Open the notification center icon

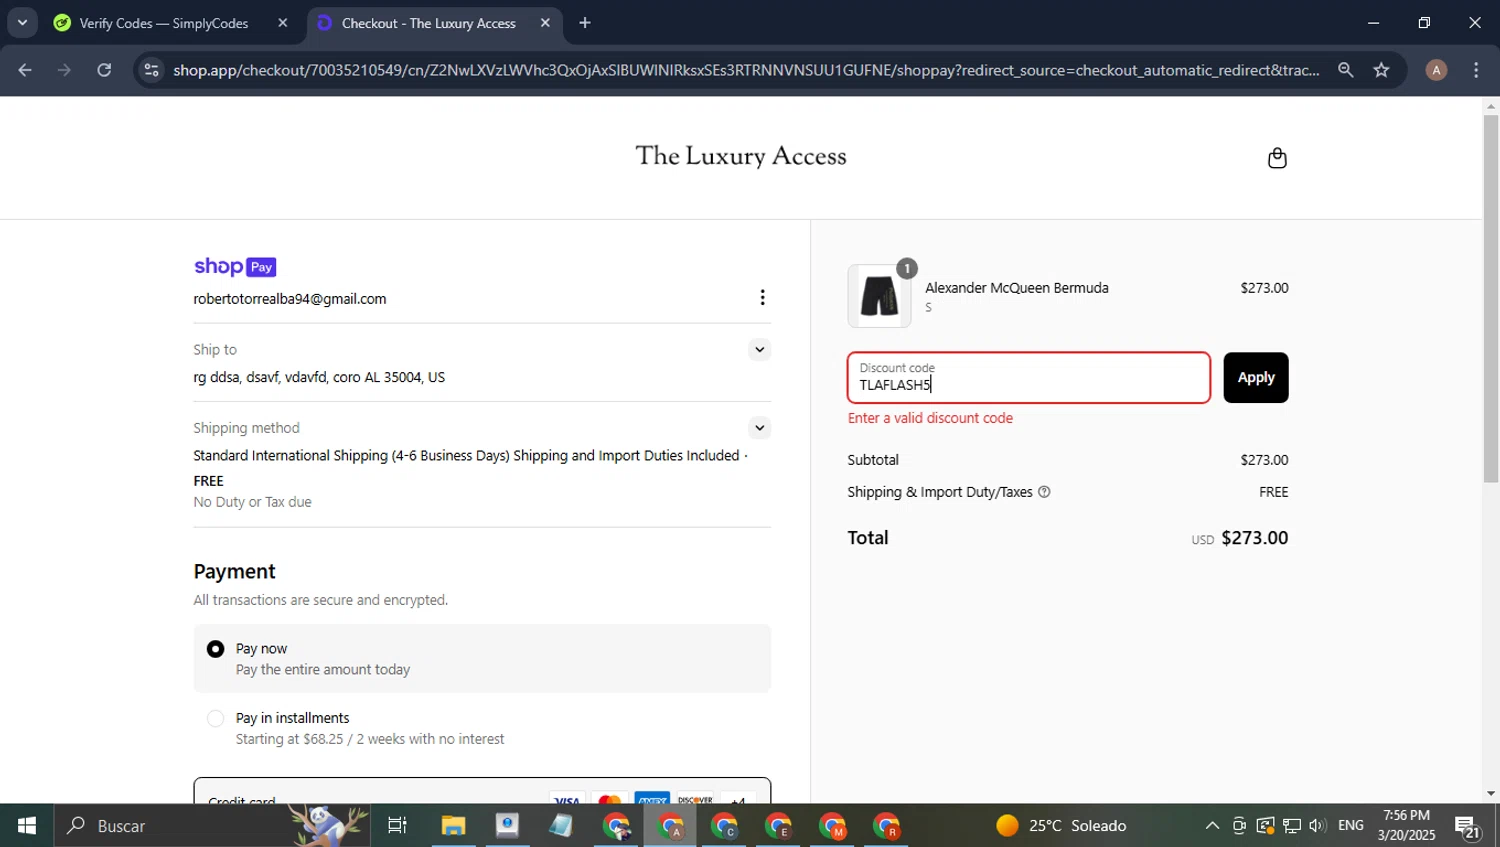(x=1468, y=826)
